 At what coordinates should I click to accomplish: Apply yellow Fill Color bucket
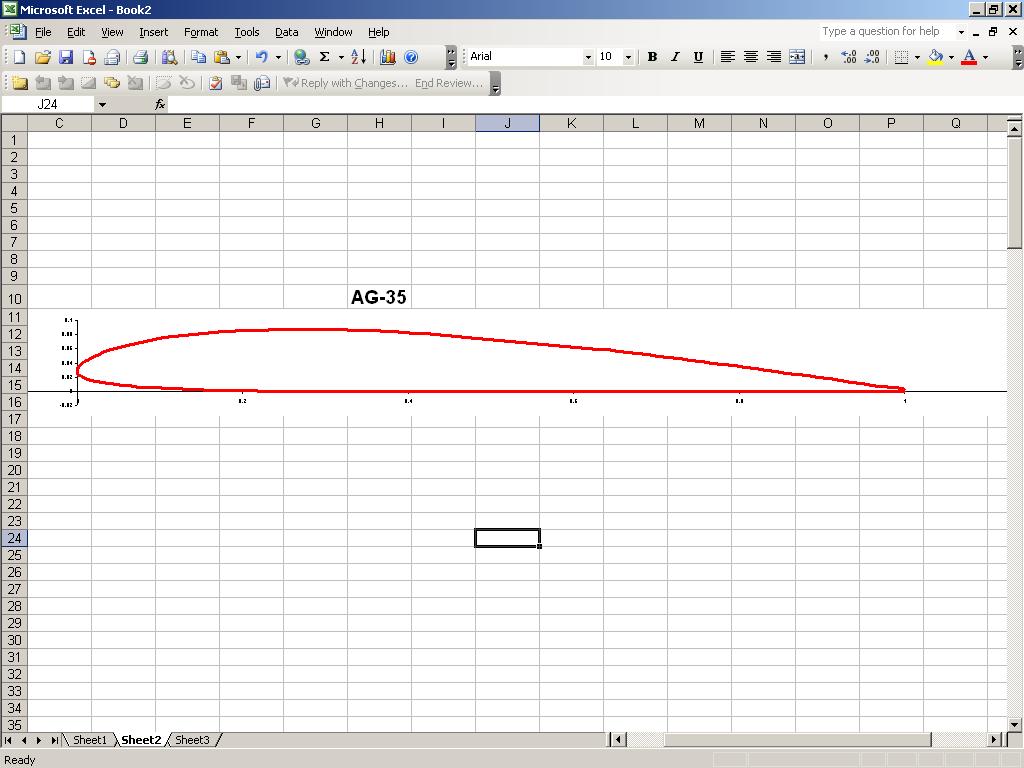coord(936,57)
